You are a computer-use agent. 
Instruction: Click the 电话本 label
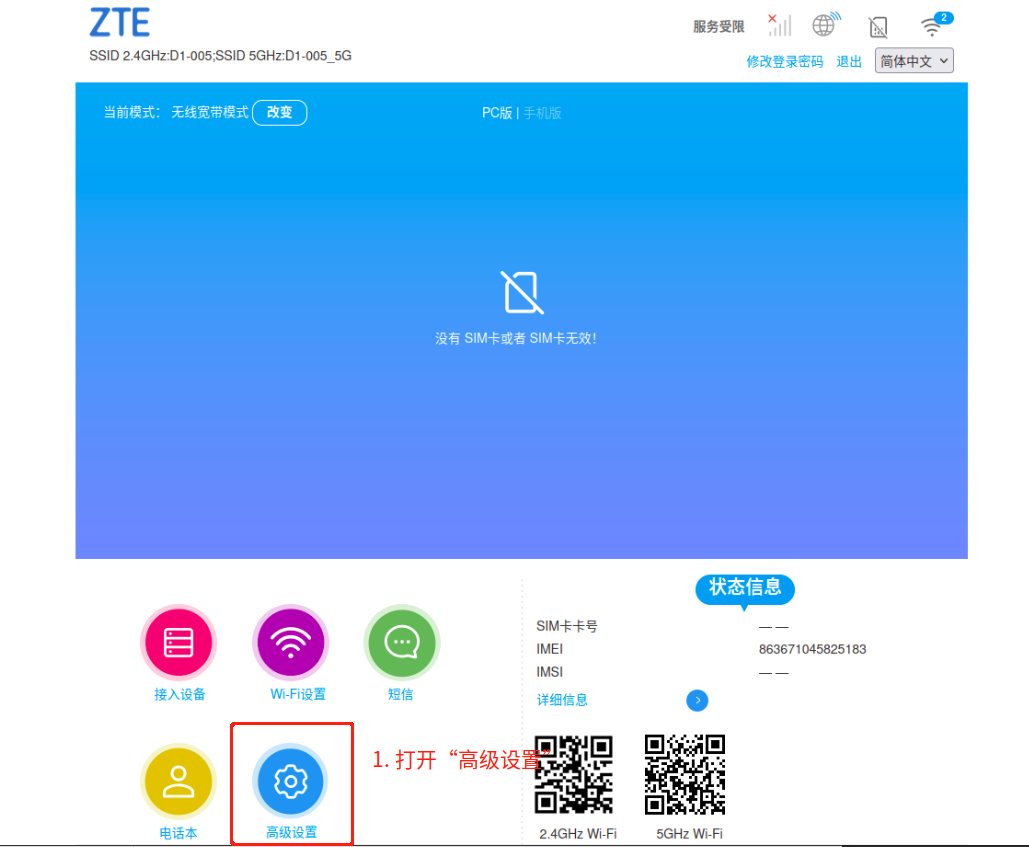point(178,833)
